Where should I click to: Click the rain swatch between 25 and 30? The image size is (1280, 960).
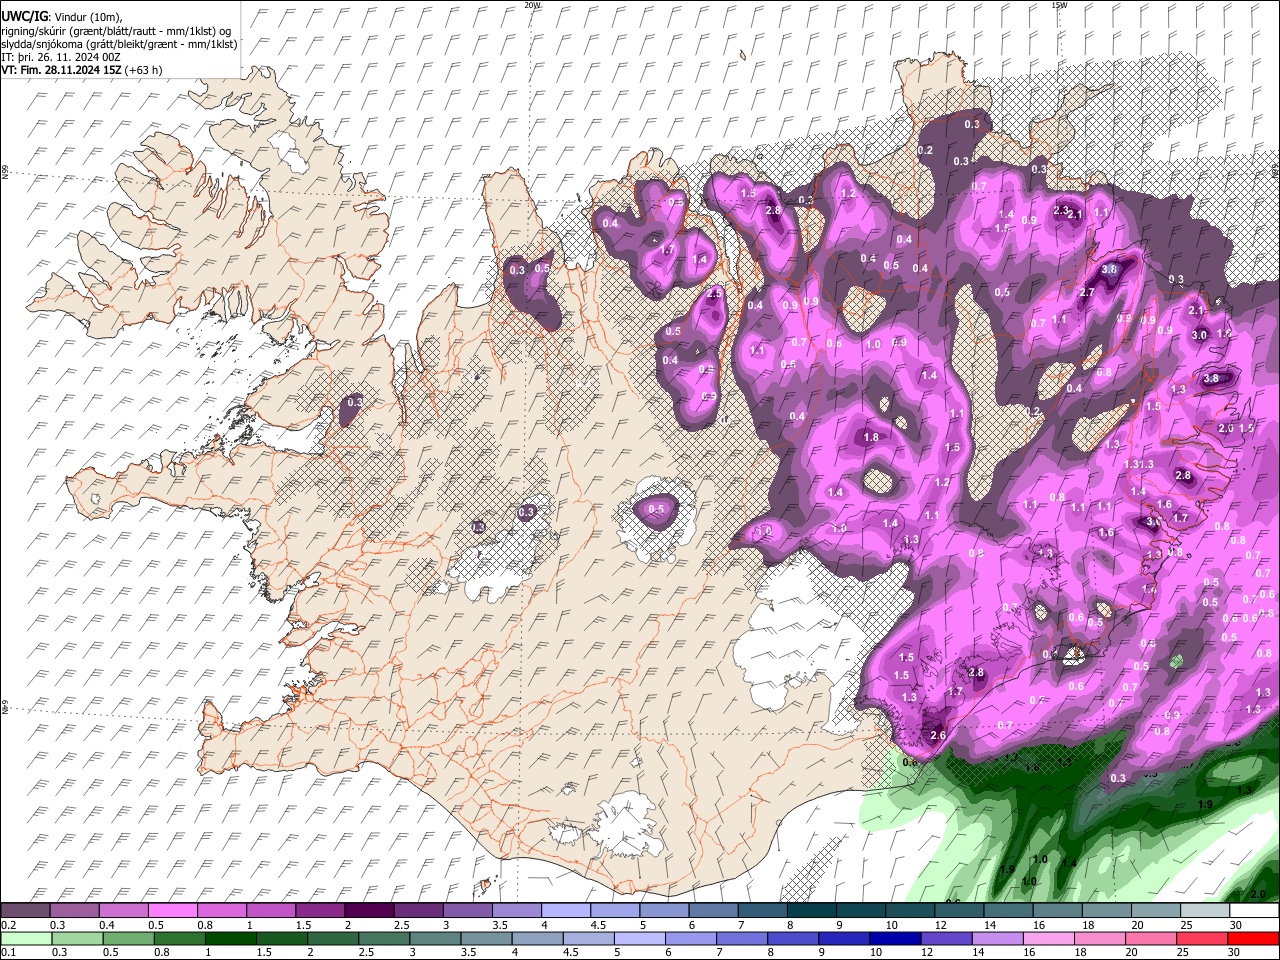coord(1201,938)
